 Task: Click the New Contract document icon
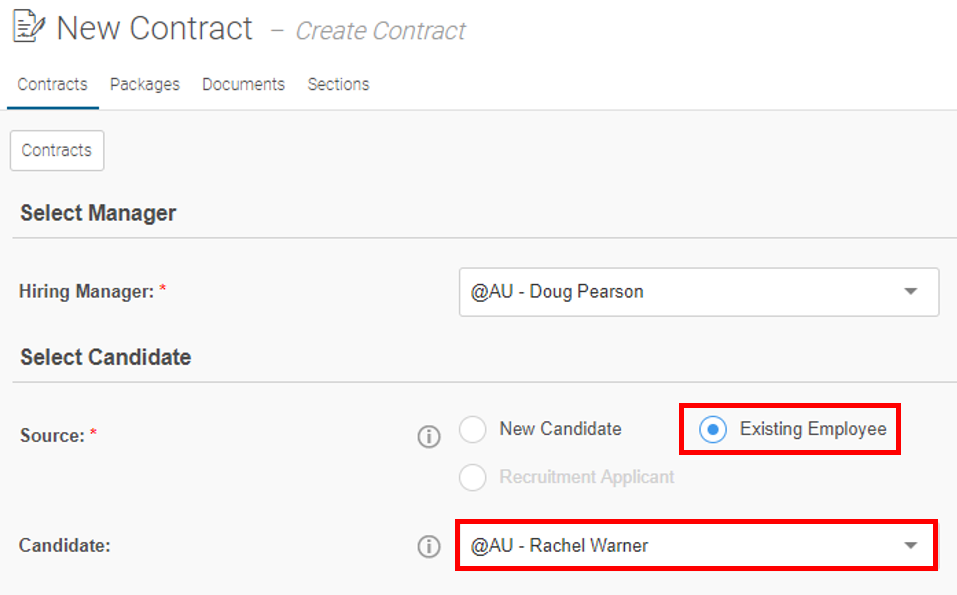[29, 27]
